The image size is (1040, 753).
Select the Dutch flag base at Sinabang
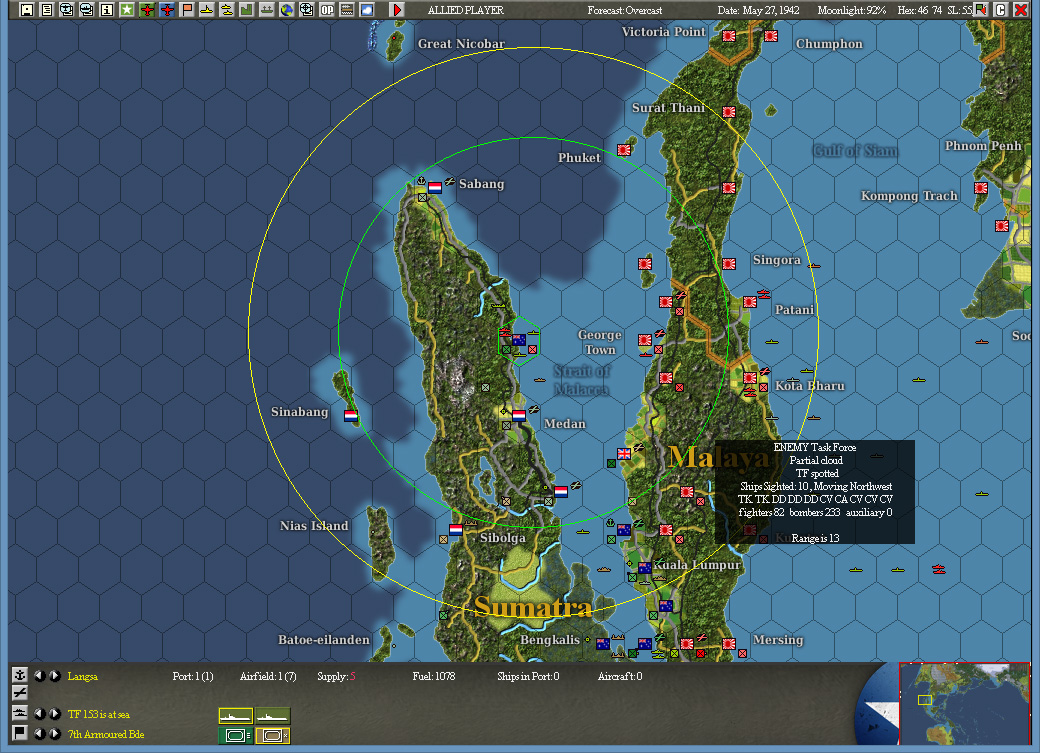click(351, 415)
